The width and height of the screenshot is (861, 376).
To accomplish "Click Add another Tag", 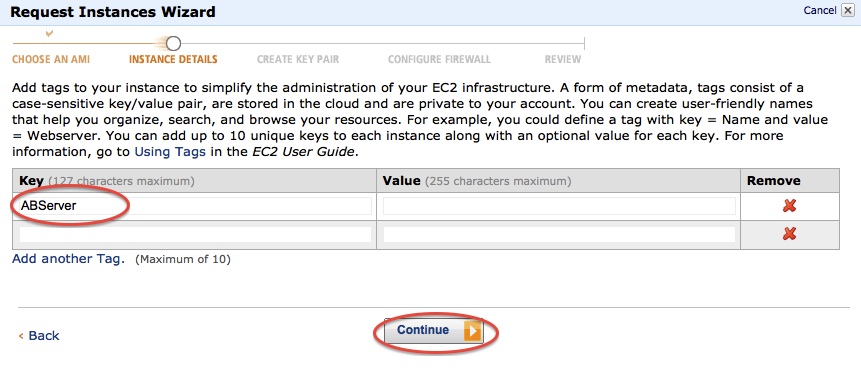I will coord(69,259).
